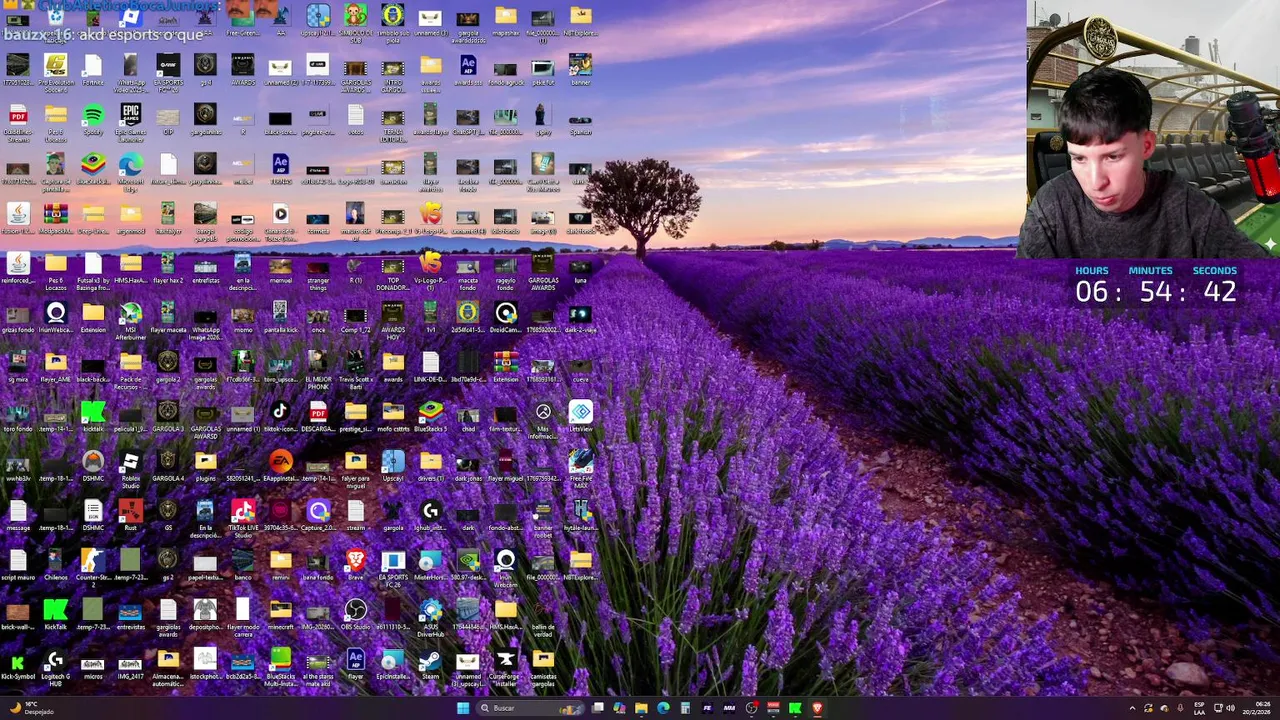This screenshot has height=720, width=1280.
Task: Select the Roblox Studio shortcut
Action: point(130,468)
